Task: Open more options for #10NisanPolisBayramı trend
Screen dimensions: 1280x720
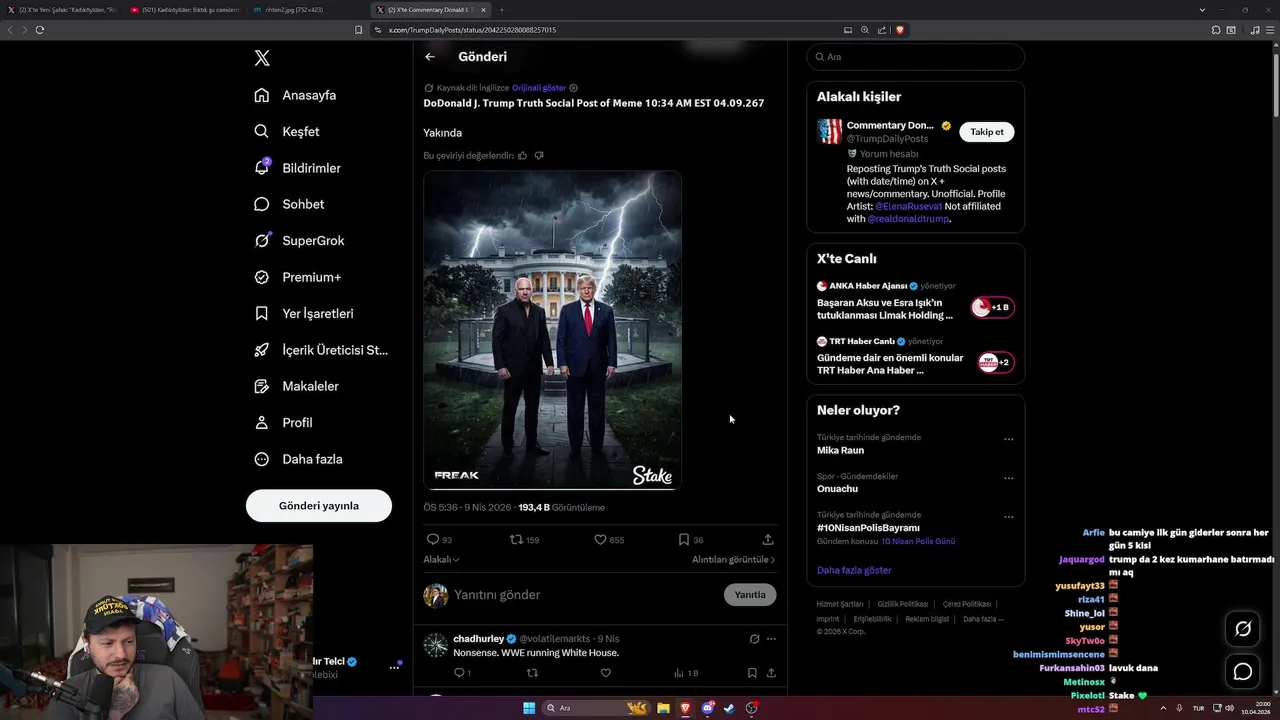Action: click(x=1008, y=517)
